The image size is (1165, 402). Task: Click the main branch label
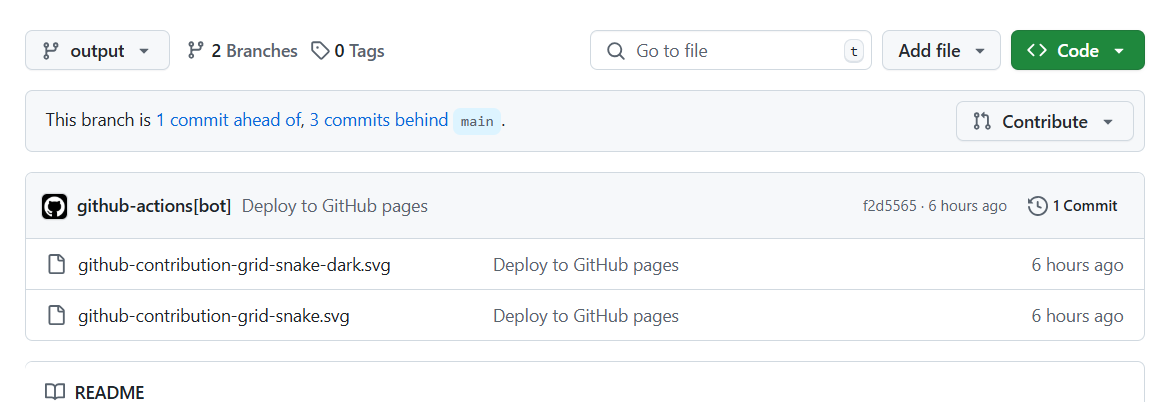(x=477, y=121)
